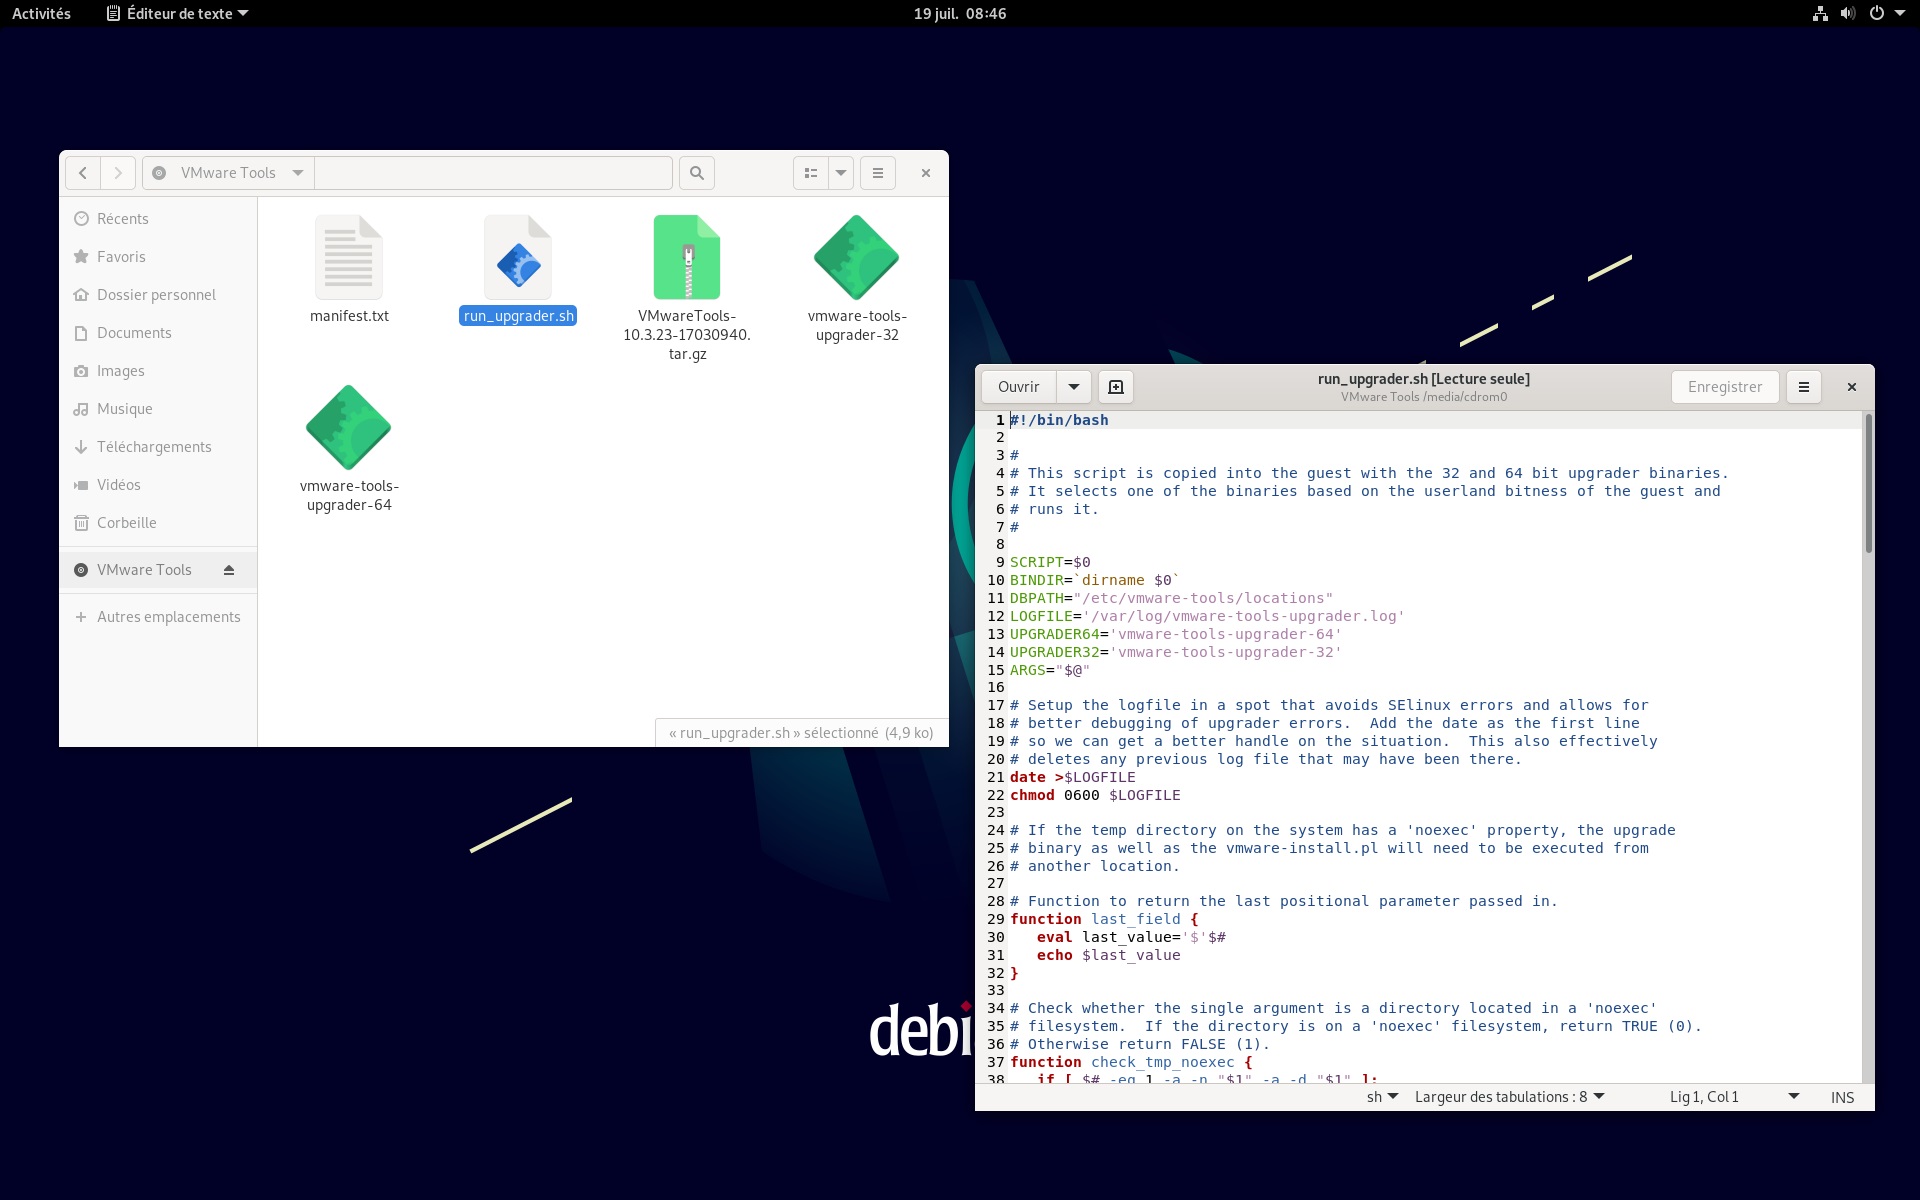This screenshot has width=1920, height=1200.
Task: Open new document tab icon in editor
Action: coord(1116,387)
